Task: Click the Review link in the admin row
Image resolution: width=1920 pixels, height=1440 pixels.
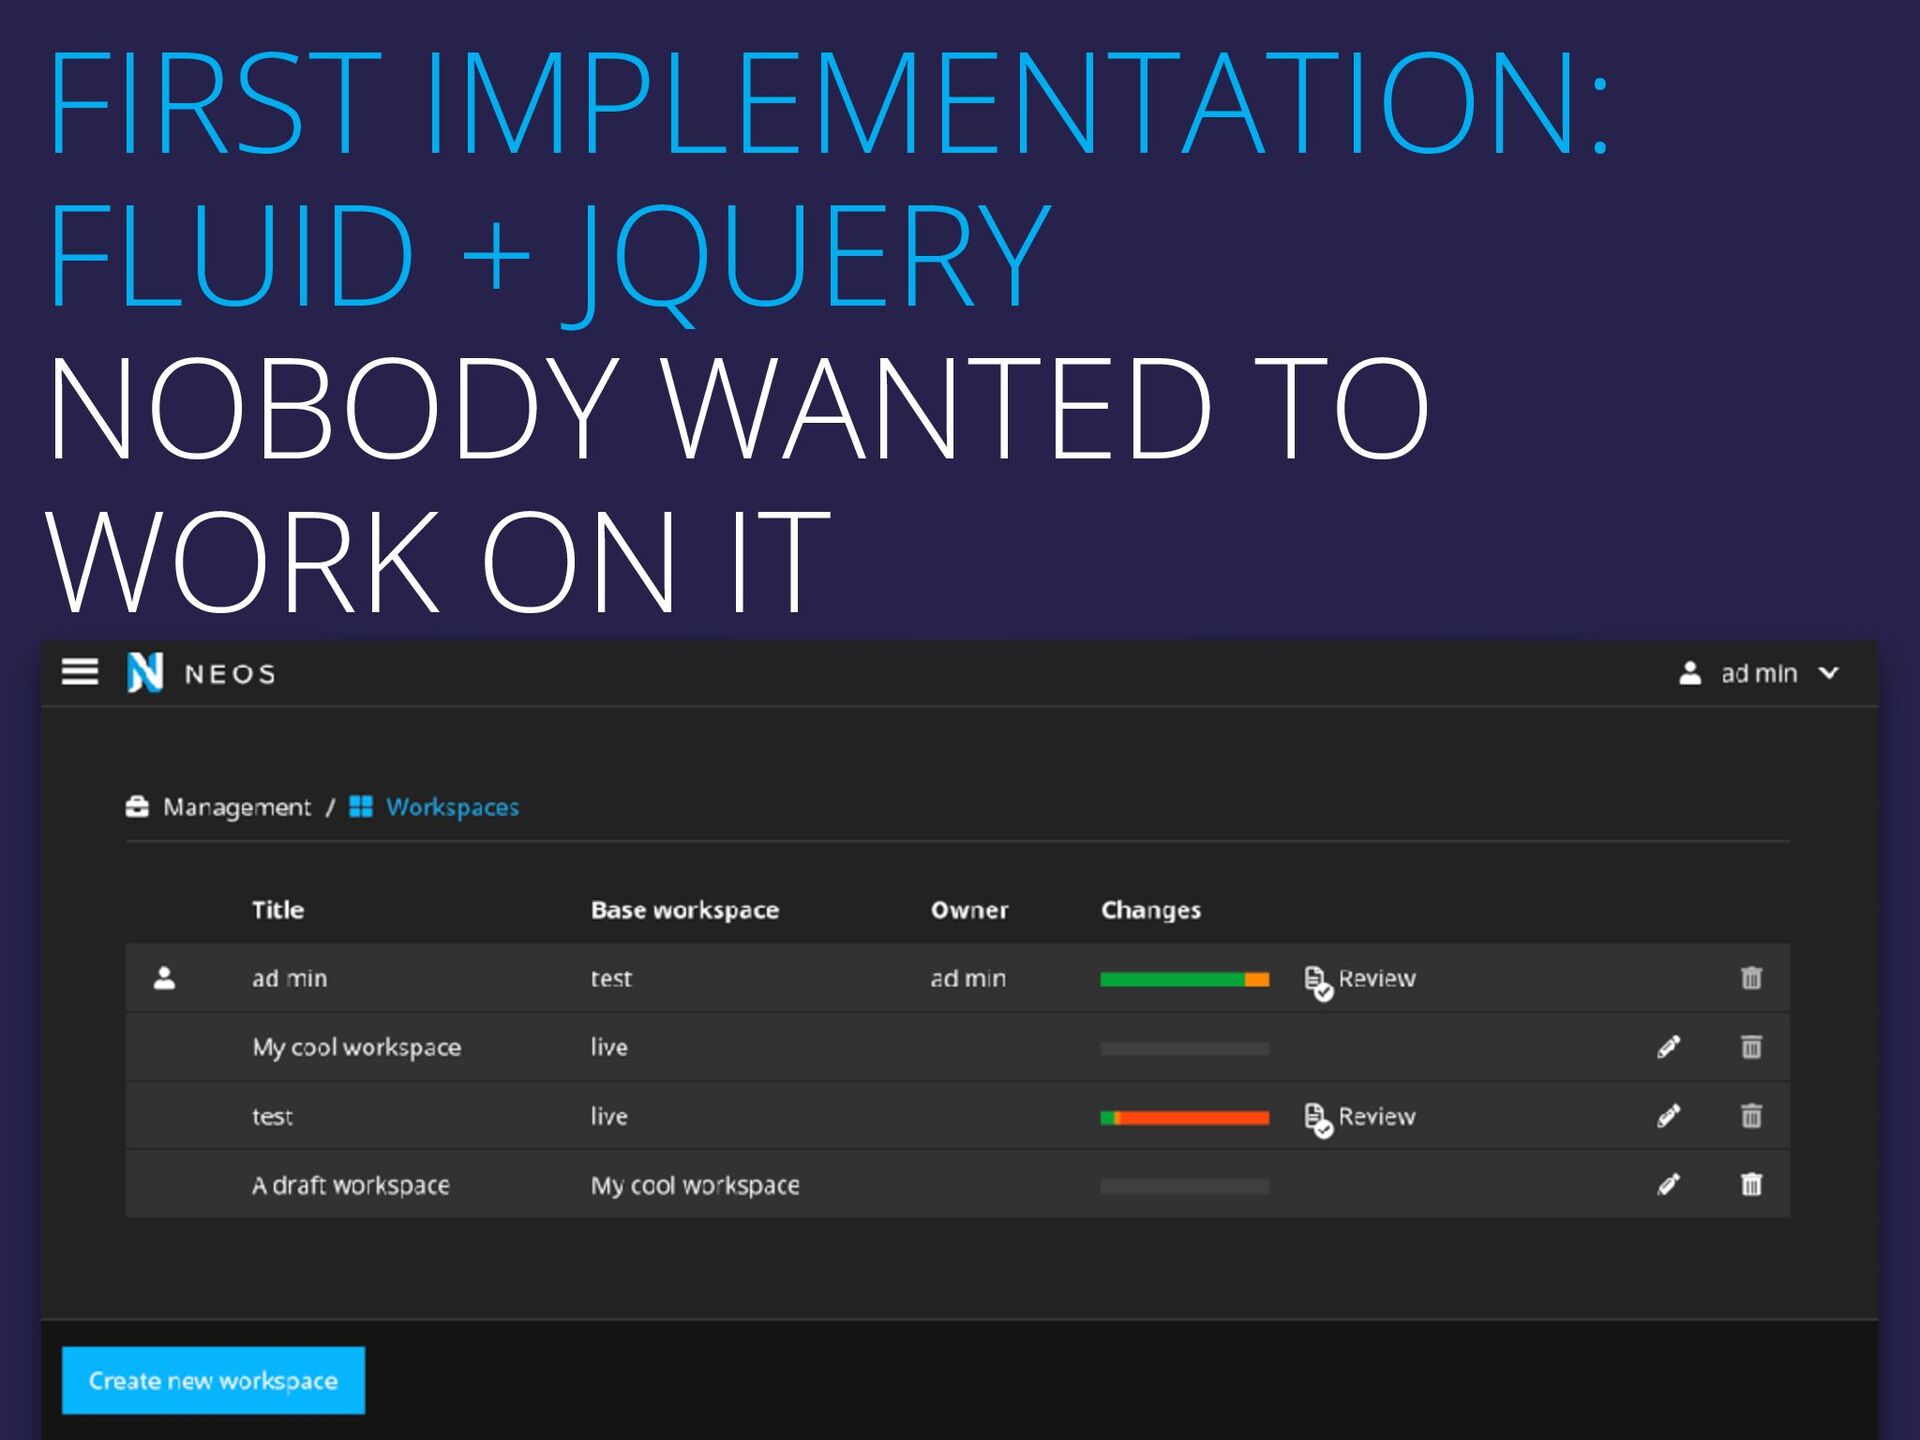Action: pos(1377,978)
